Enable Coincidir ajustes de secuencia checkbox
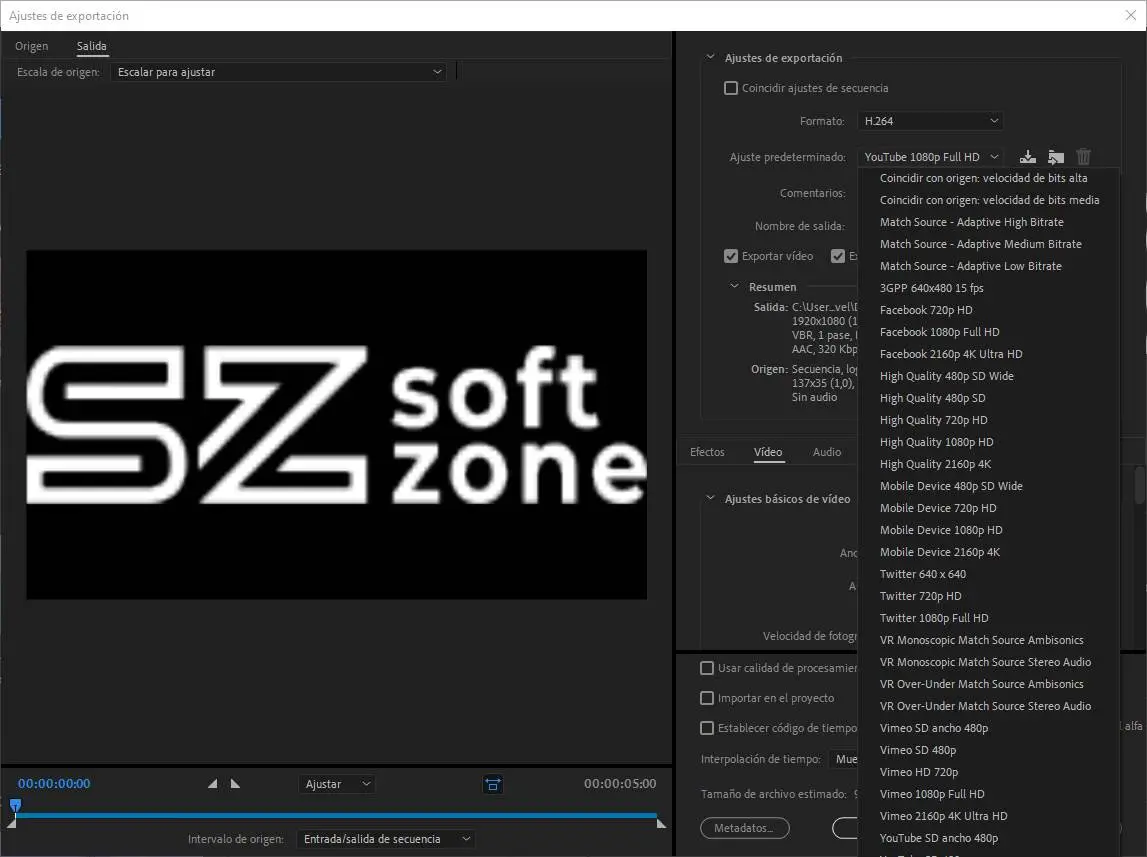Screen dimensions: 1147x857 pyautogui.click(x=731, y=88)
